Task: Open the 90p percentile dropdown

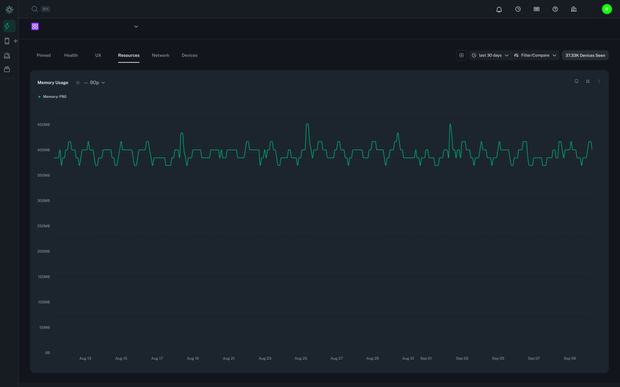Action: point(95,83)
